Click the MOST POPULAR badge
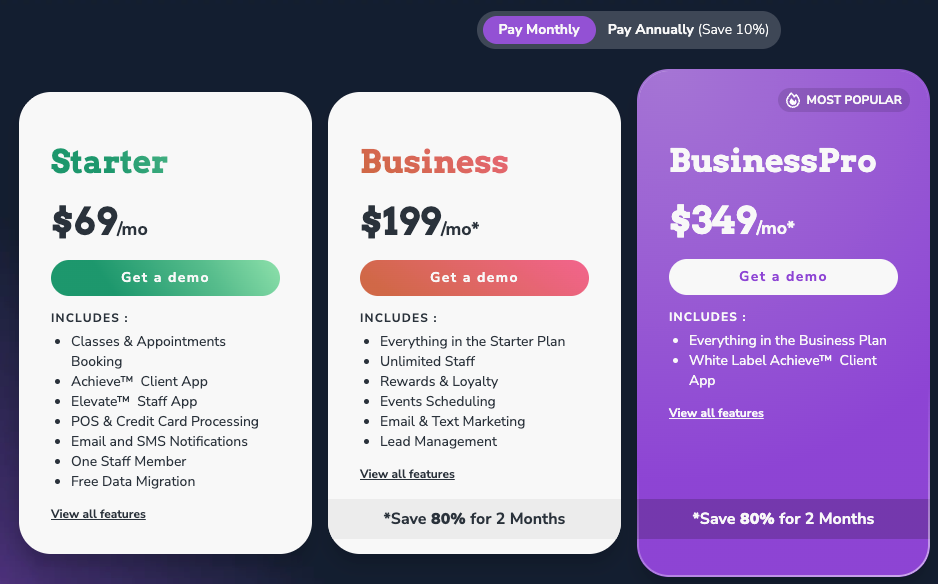Viewport: 938px width, 584px height. (843, 100)
